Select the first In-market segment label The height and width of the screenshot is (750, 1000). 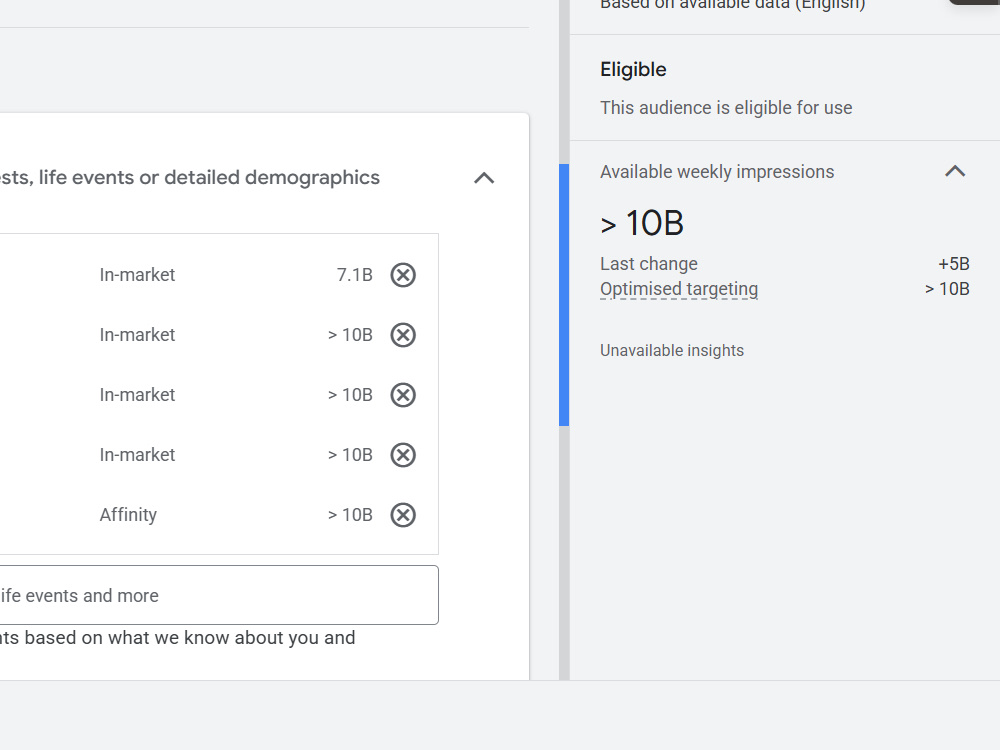(137, 275)
